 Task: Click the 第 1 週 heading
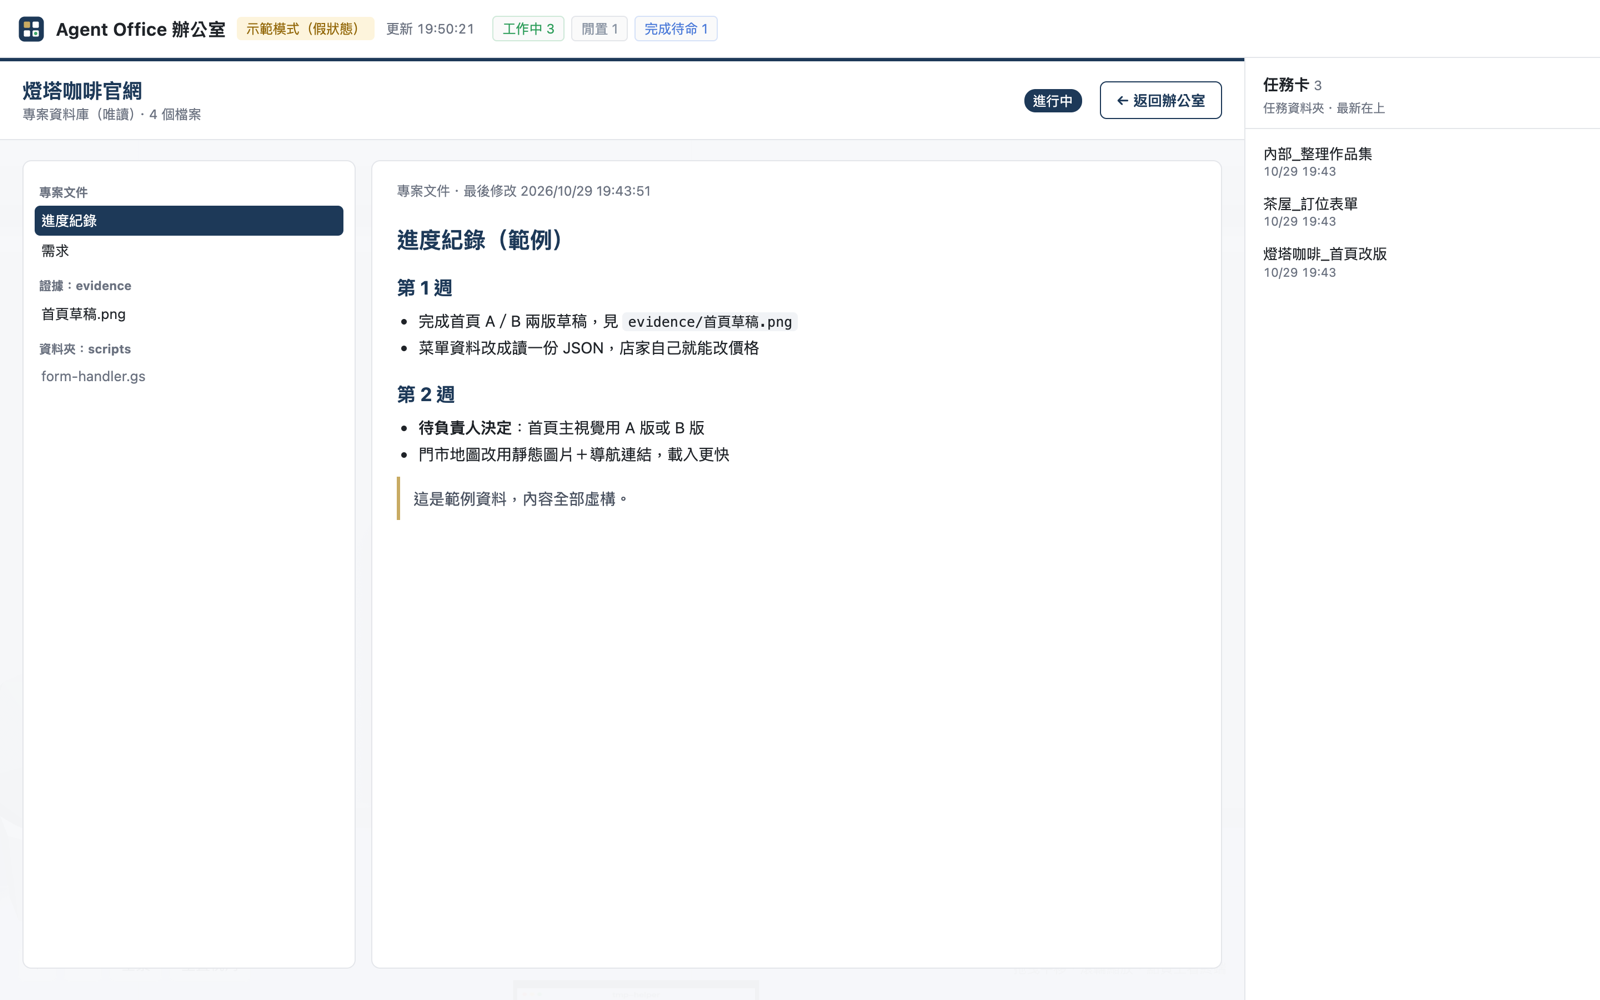tap(425, 288)
